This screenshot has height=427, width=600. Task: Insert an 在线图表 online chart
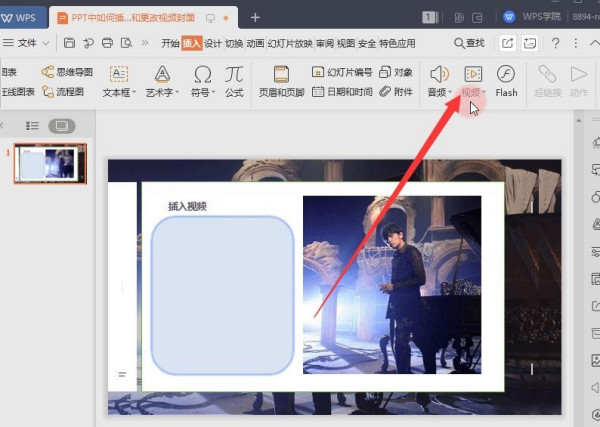pyautogui.click(x=18, y=92)
